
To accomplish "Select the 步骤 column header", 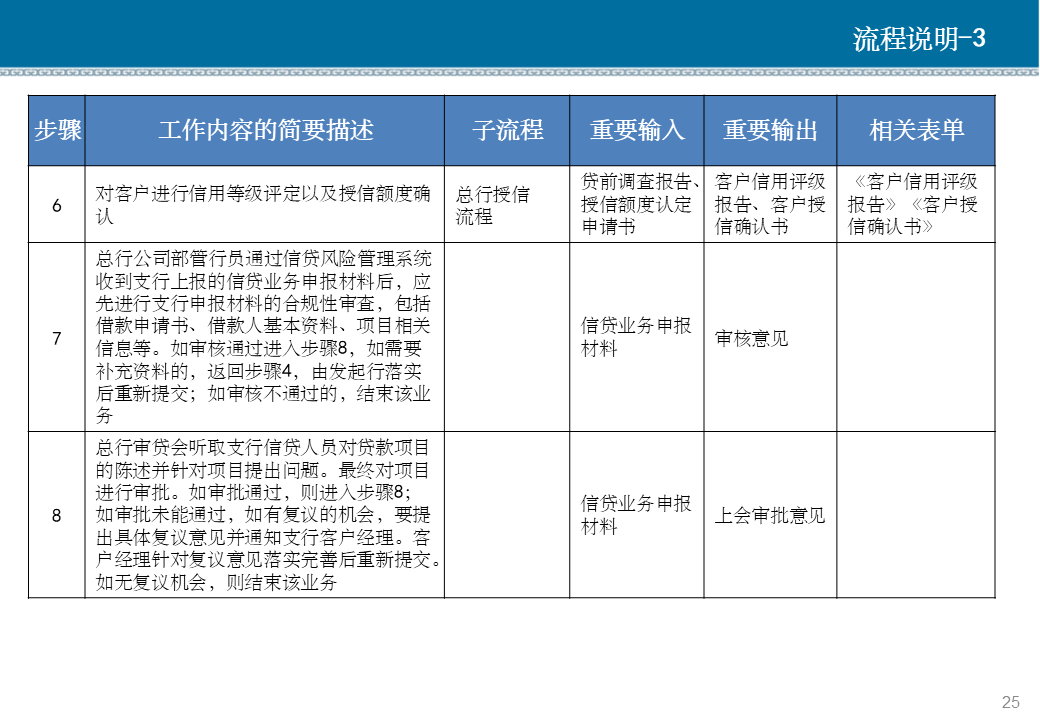I will click(57, 131).
